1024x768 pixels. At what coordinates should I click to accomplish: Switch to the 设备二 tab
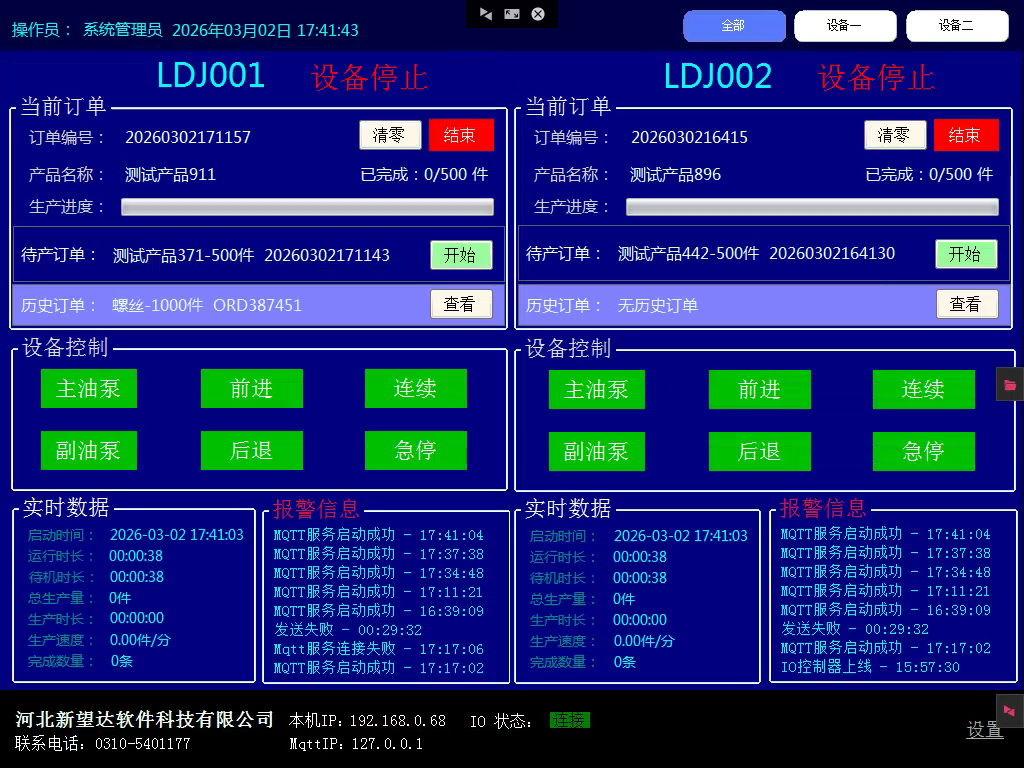pyautogui.click(x=956, y=26)
